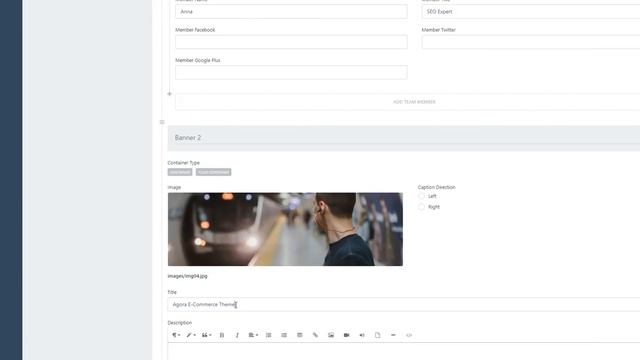Click the ADD TEAM MEMBER button
The width and height of the screenshot is (640, 360).
408,102
